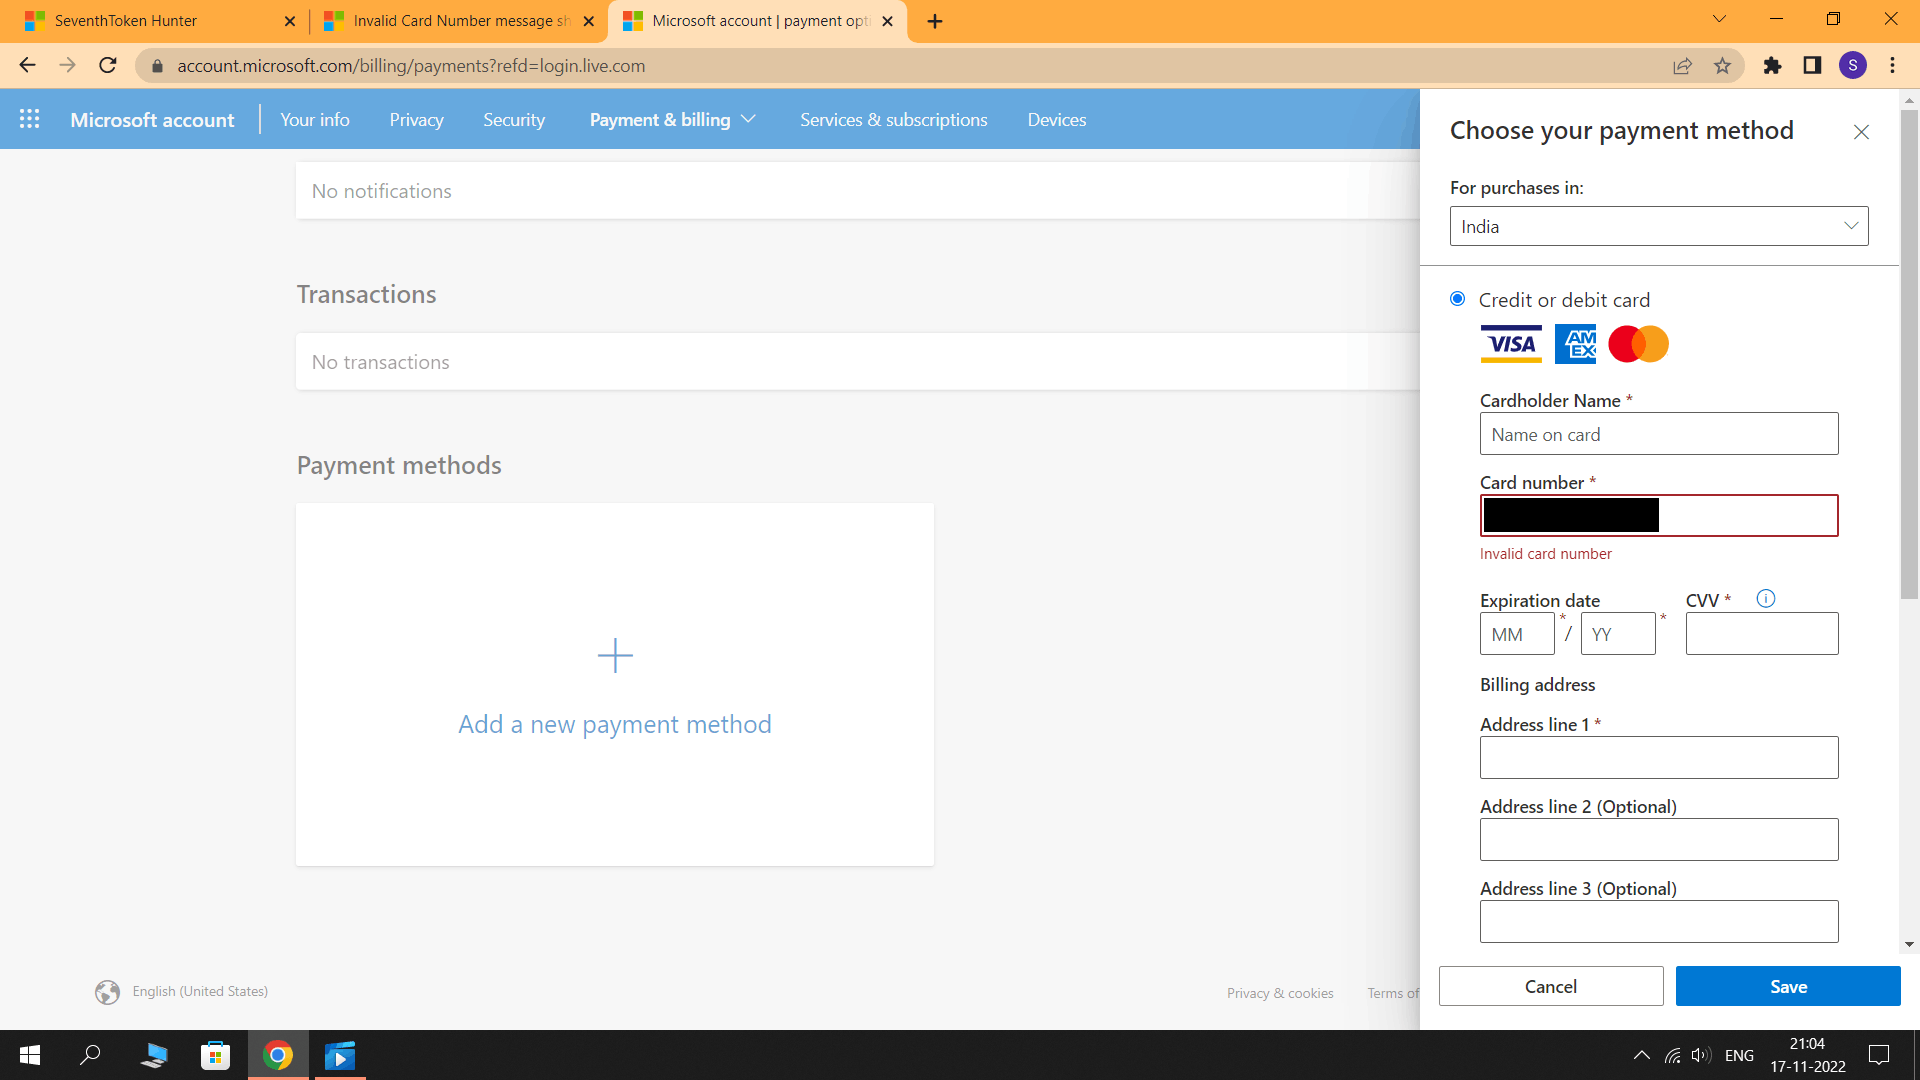1920x1080 pixels.
Task: Click the close panel X icon
Action: 1861,129
